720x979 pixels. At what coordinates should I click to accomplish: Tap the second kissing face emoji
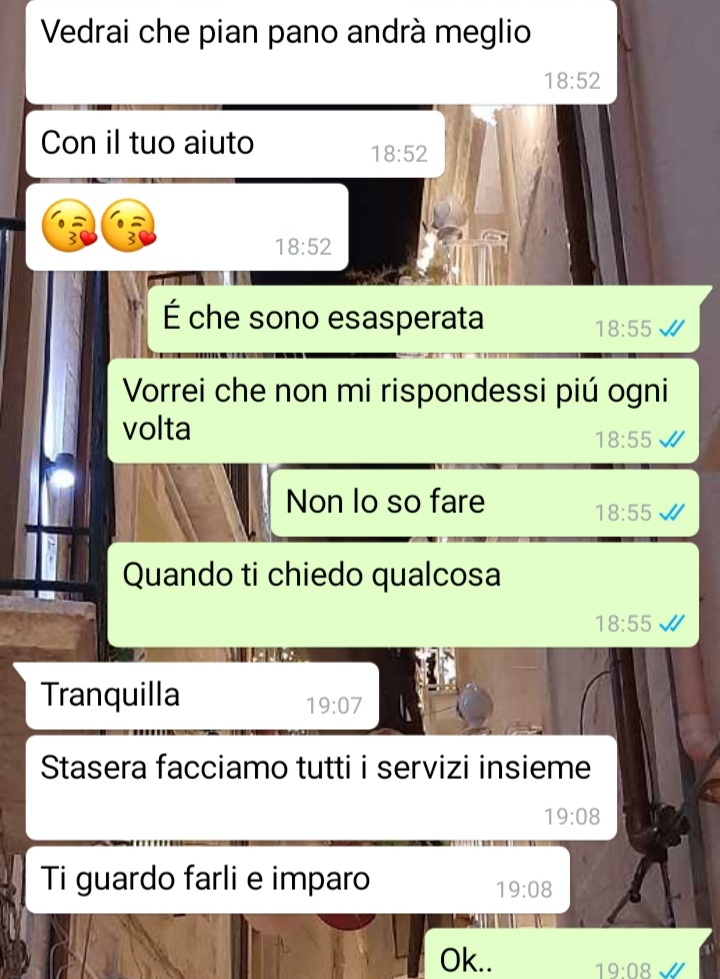[128, 225]
